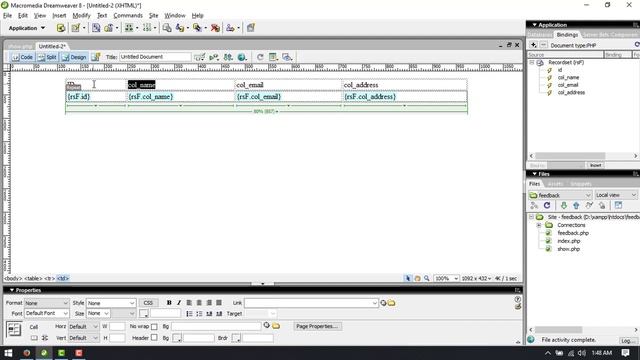Viewport: 640px width, 360px height.
Task: Open the Modify menu
Action: click(81, 16)
